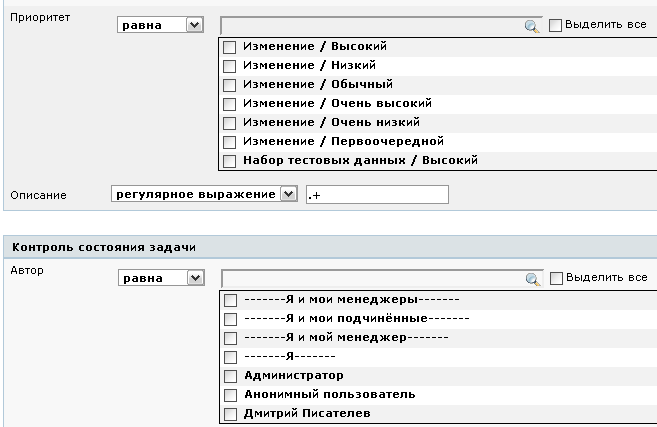The image size is (657, 427).
Task: Tick the 'Я и мои менеджеры' option
Action: tap(230, 300)
